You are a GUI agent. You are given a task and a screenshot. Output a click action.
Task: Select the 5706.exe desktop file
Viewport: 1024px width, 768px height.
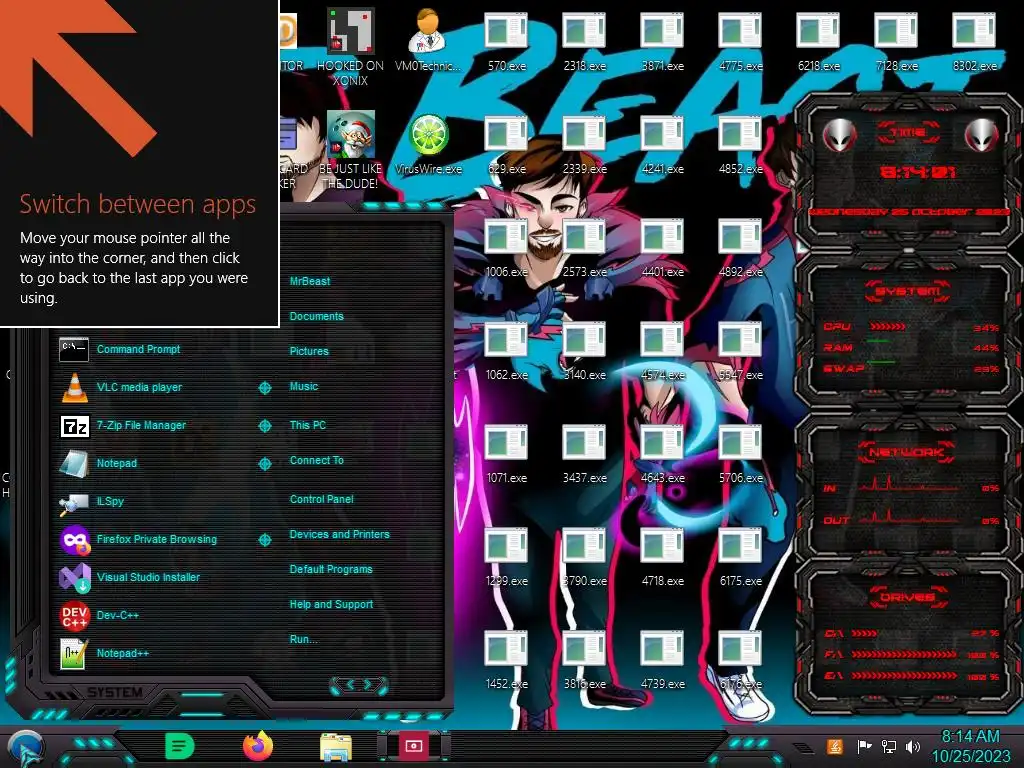click(741, 453)
